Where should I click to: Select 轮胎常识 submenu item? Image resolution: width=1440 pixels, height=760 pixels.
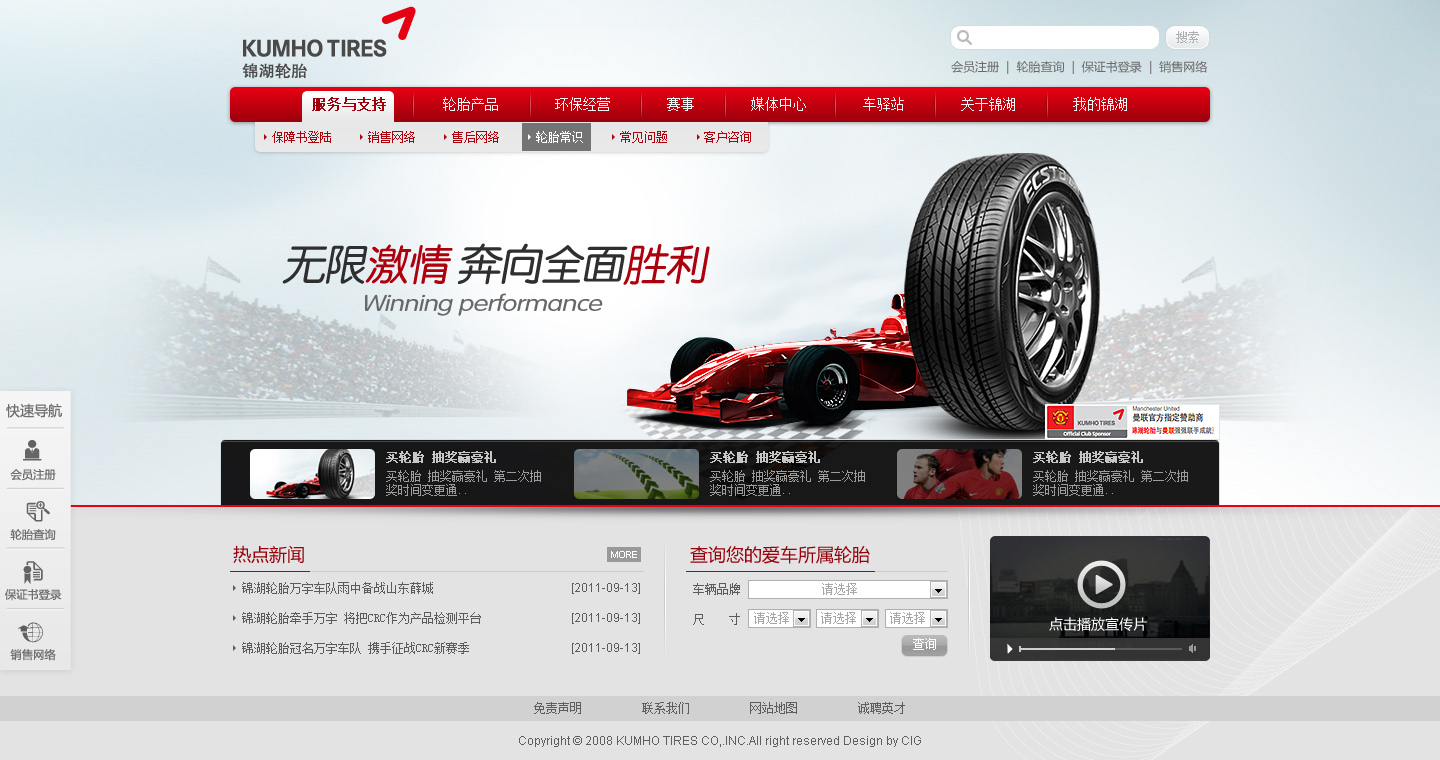coord(556,138)
